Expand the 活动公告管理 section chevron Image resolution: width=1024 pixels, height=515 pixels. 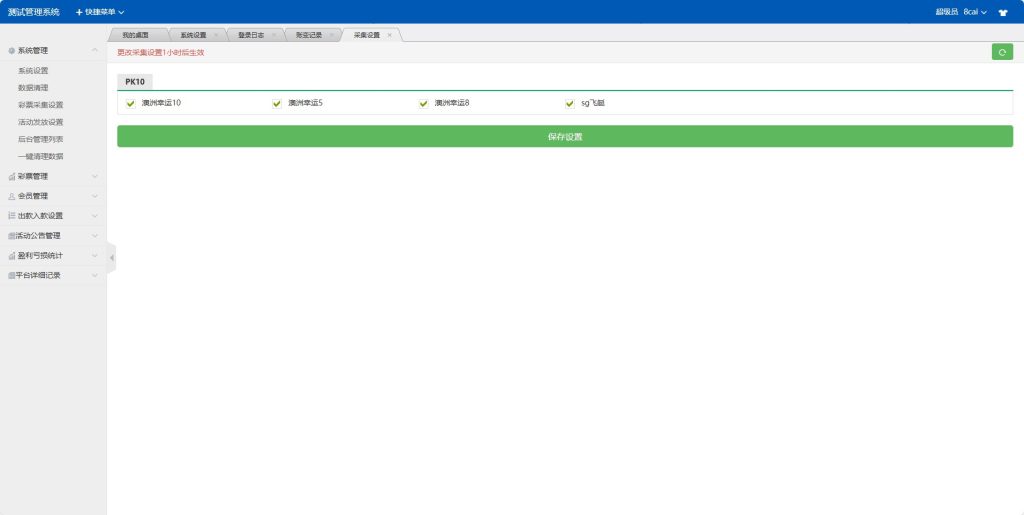click(x=95, y=236)
